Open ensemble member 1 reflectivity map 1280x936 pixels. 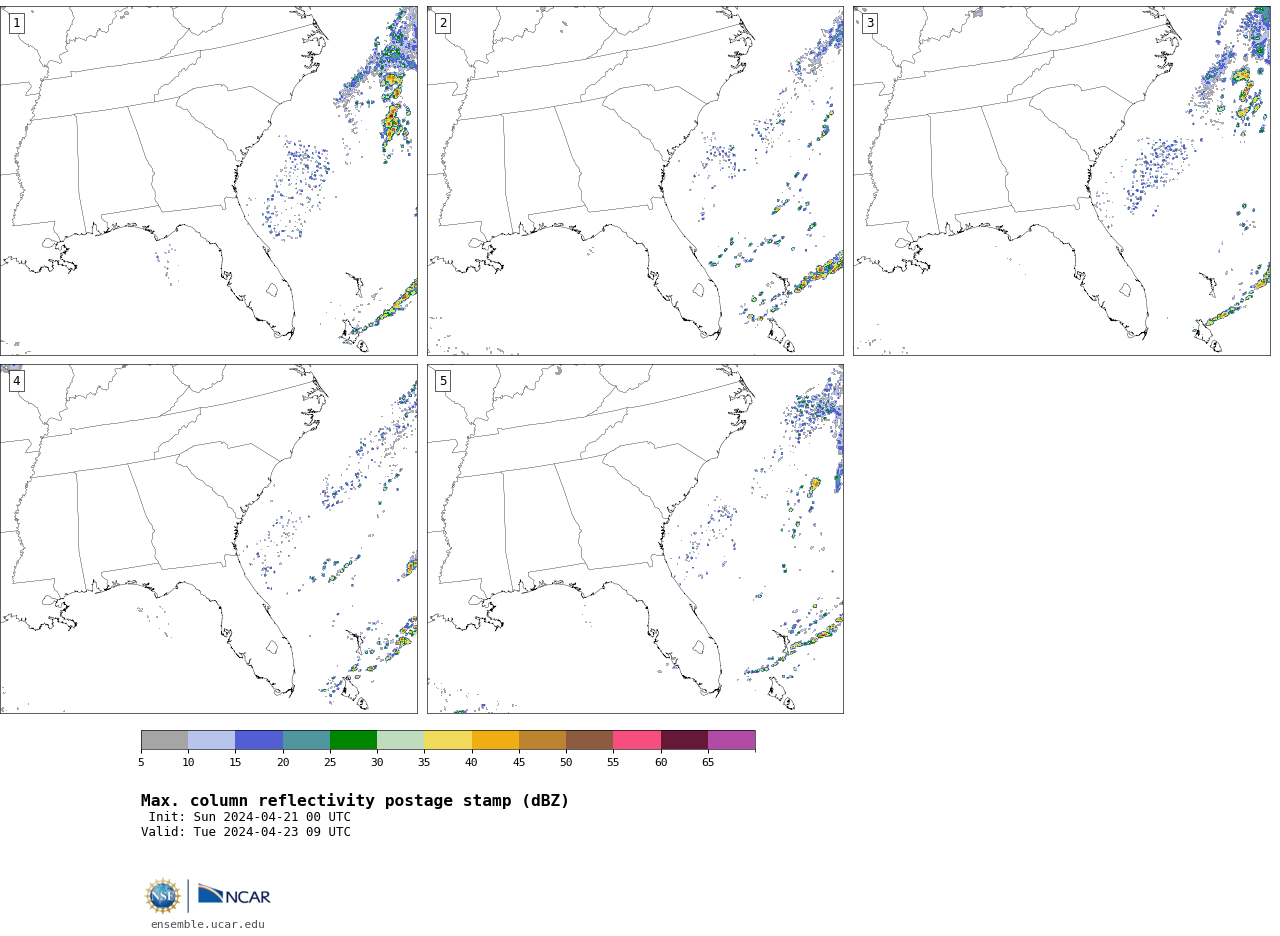pos(209,181)
